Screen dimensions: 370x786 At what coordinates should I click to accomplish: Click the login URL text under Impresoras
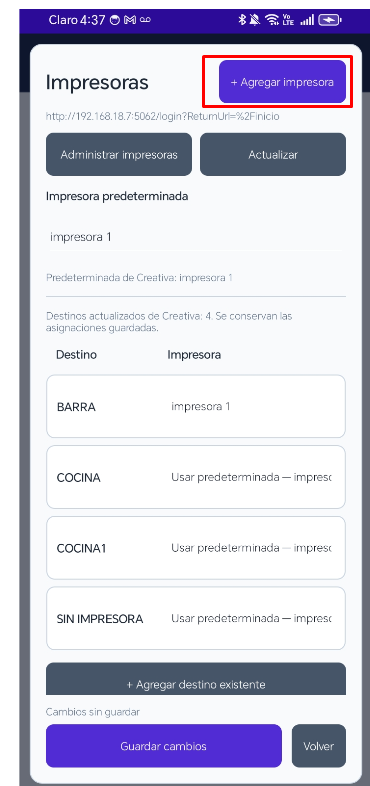(162, 117)
